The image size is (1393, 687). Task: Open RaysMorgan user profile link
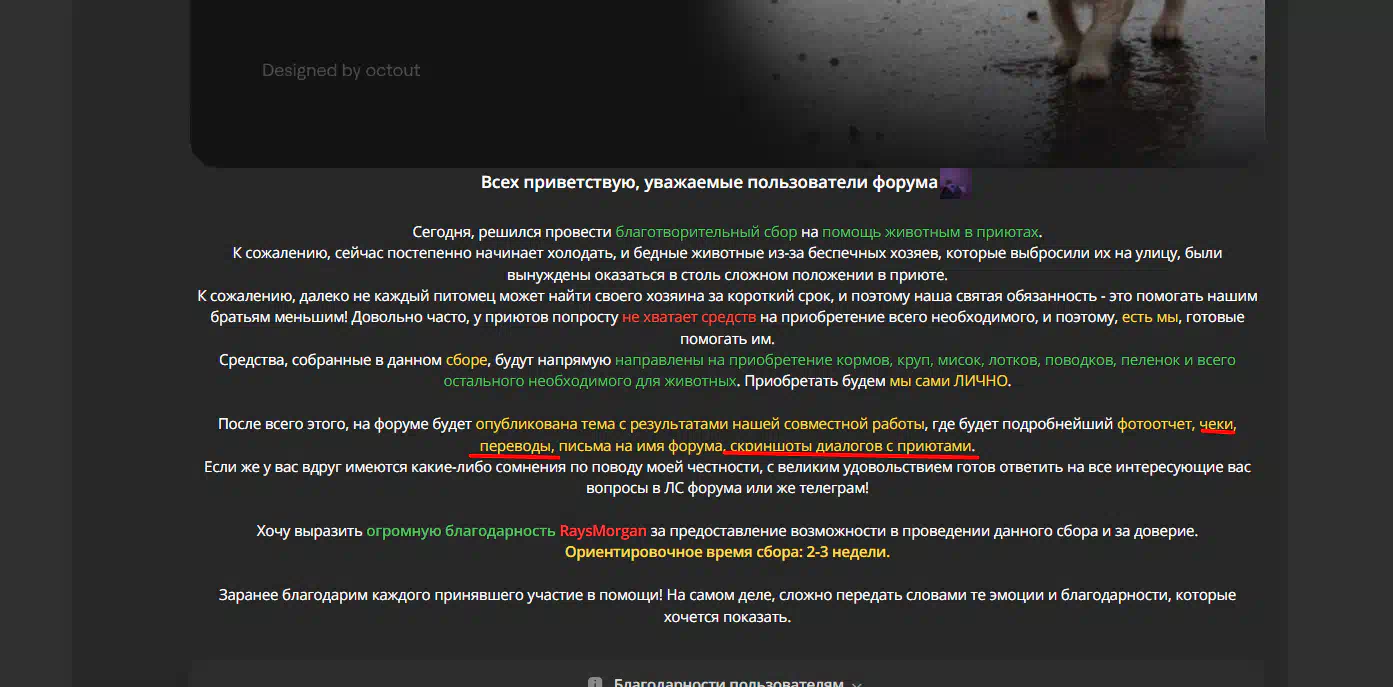[603, 531]
